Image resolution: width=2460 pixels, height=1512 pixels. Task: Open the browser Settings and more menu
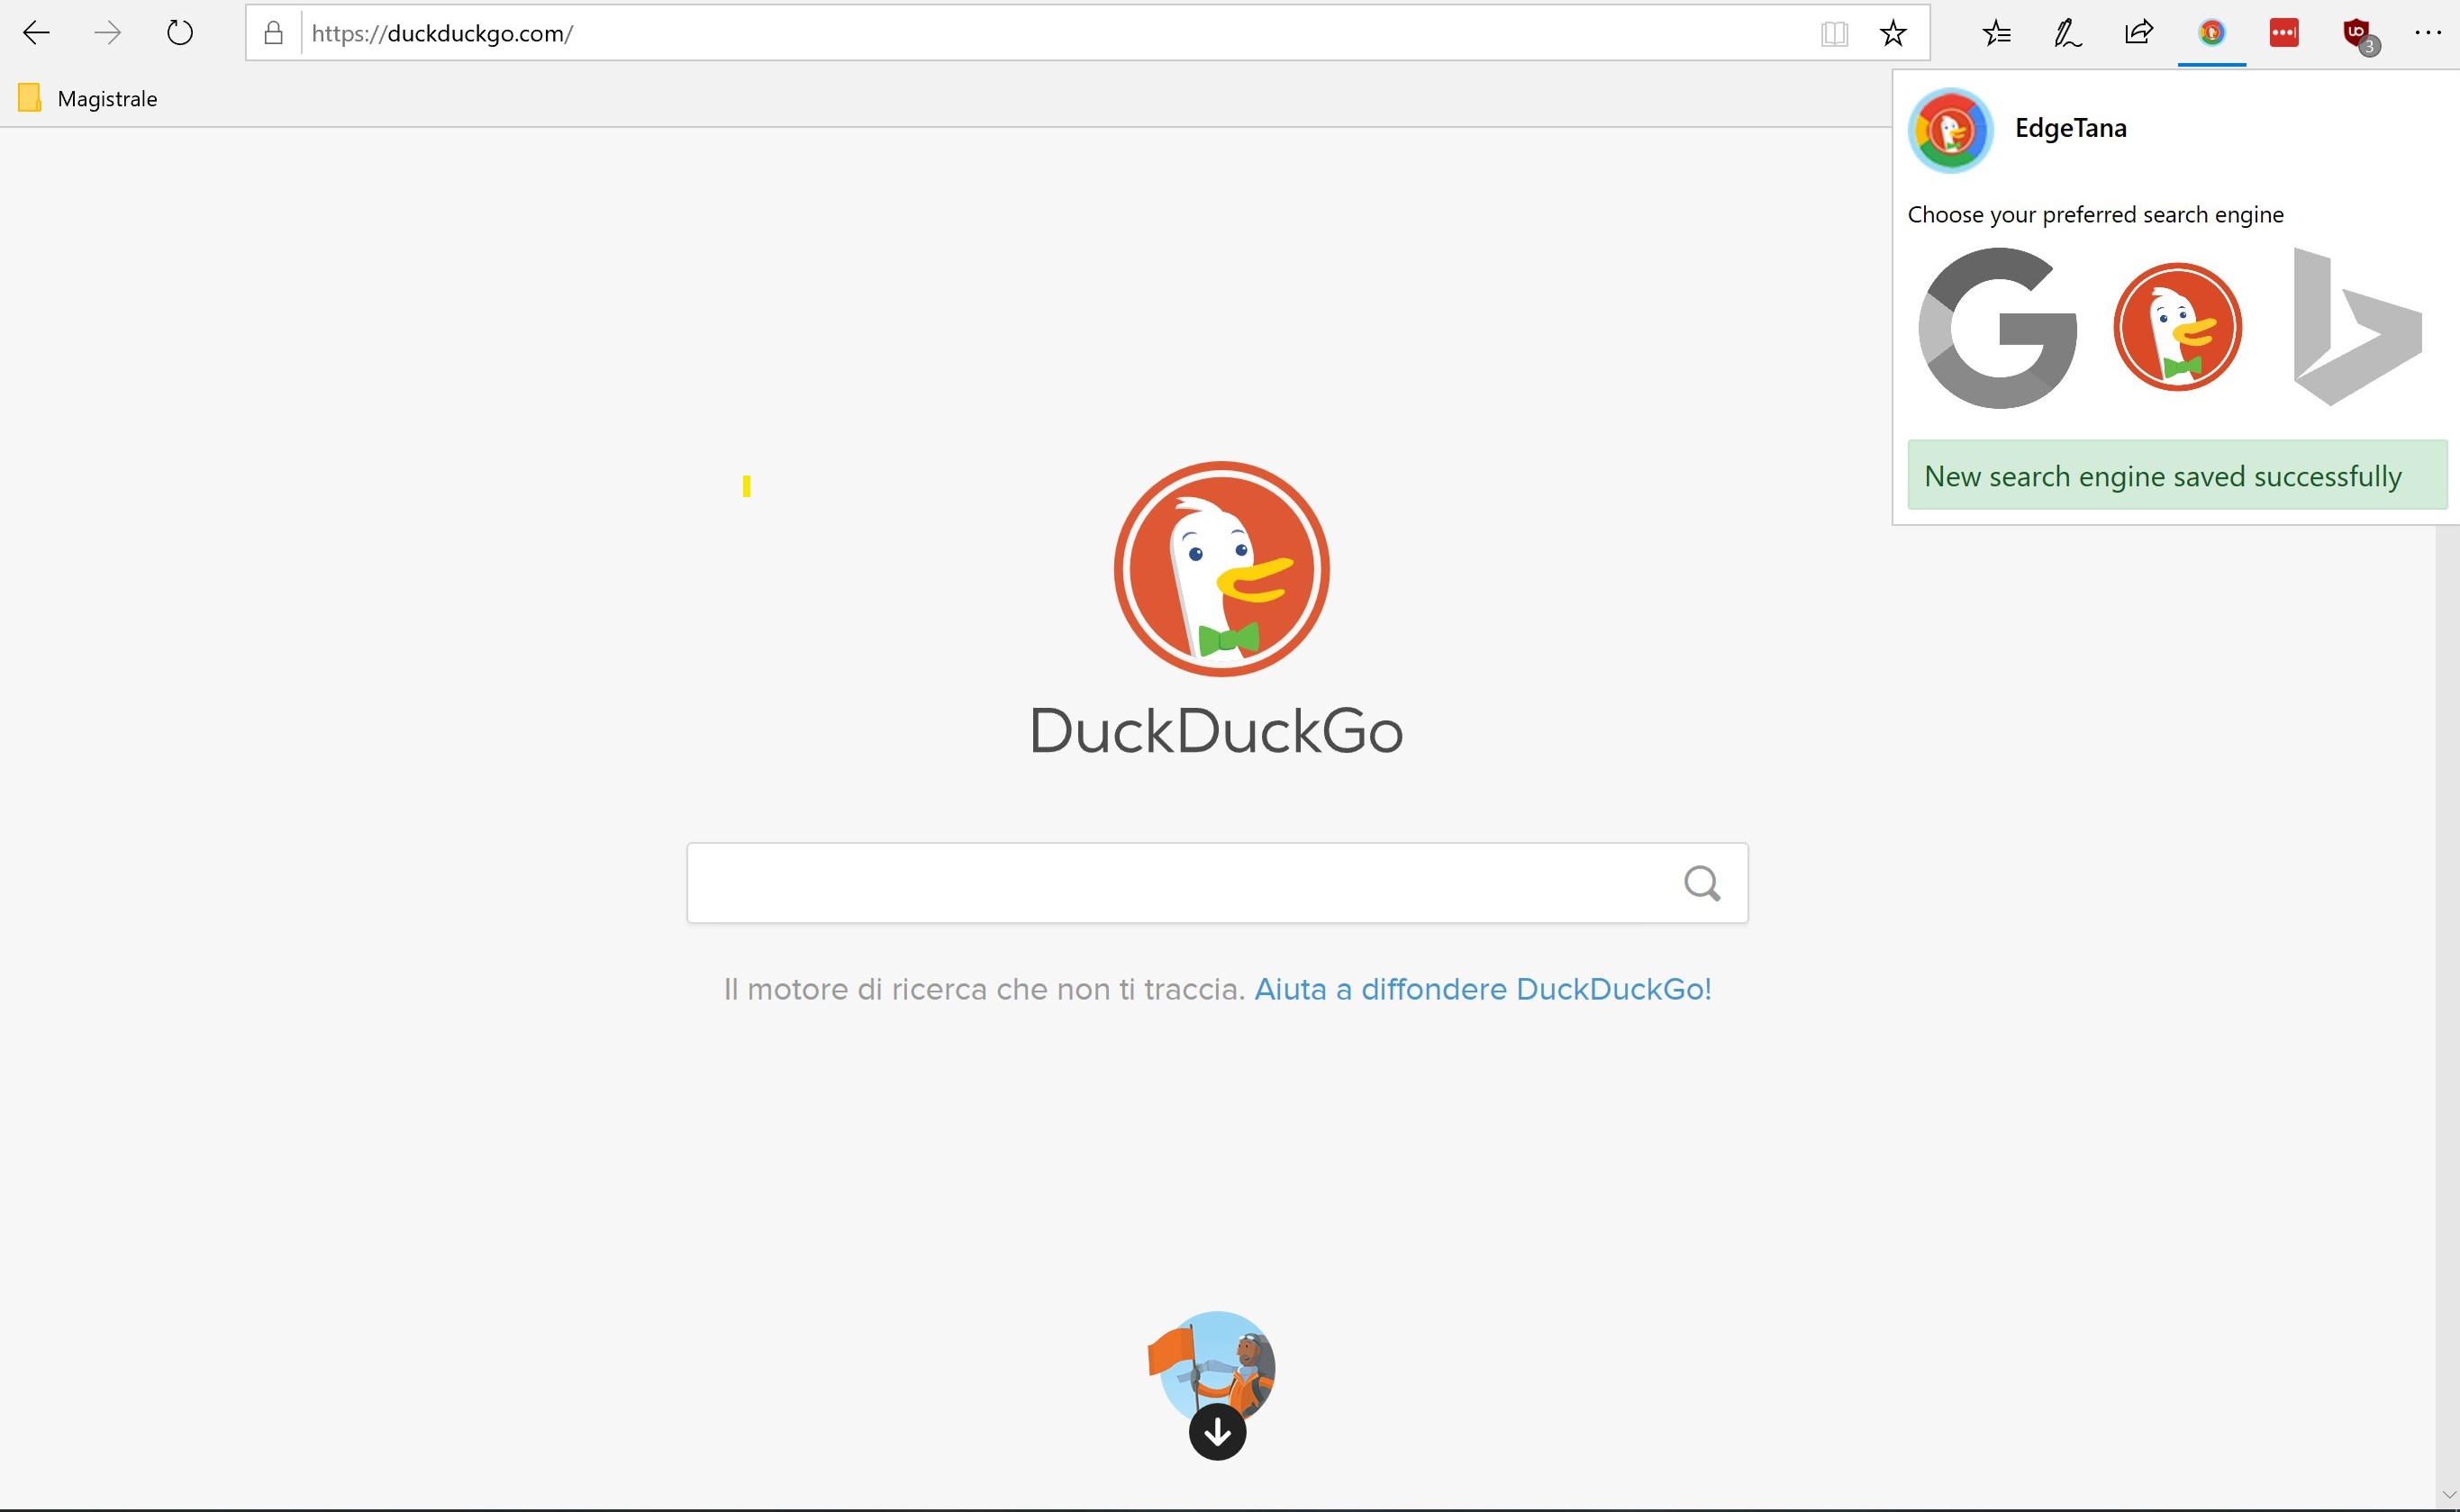[2428, 33]
